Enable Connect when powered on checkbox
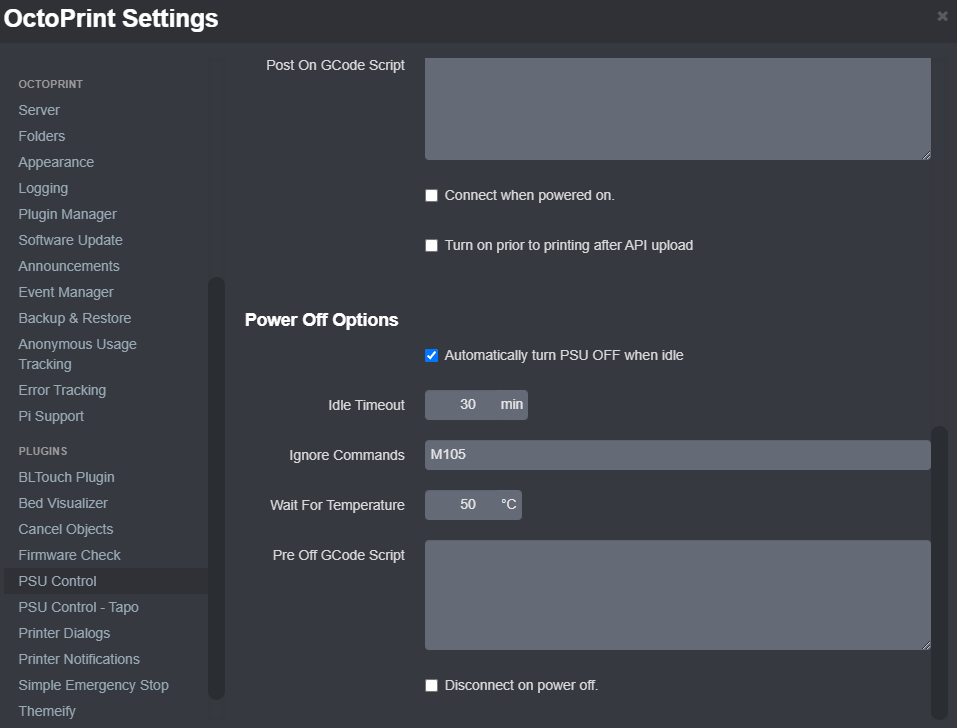 (x=432, y=196)
